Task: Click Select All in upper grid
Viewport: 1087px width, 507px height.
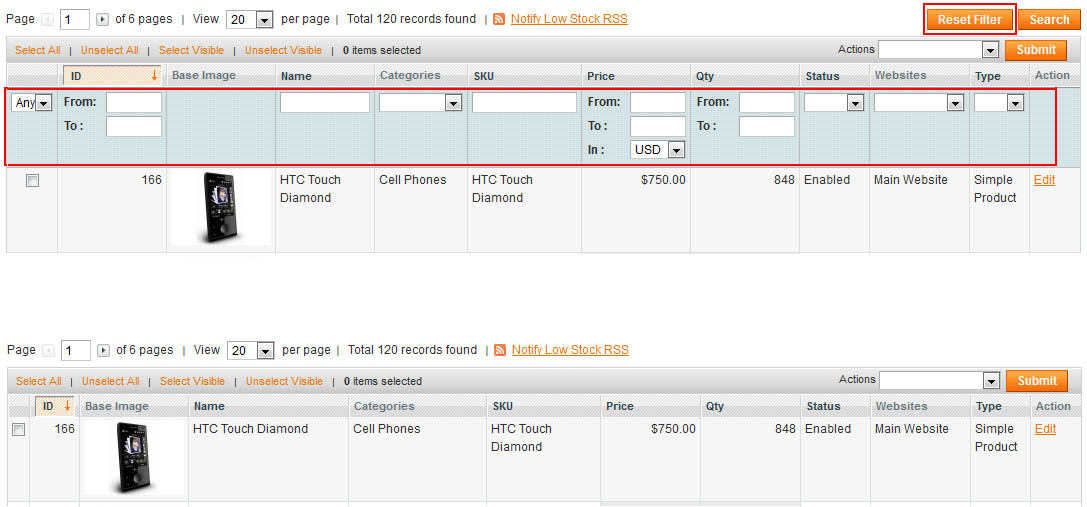Action: [37, 50]
